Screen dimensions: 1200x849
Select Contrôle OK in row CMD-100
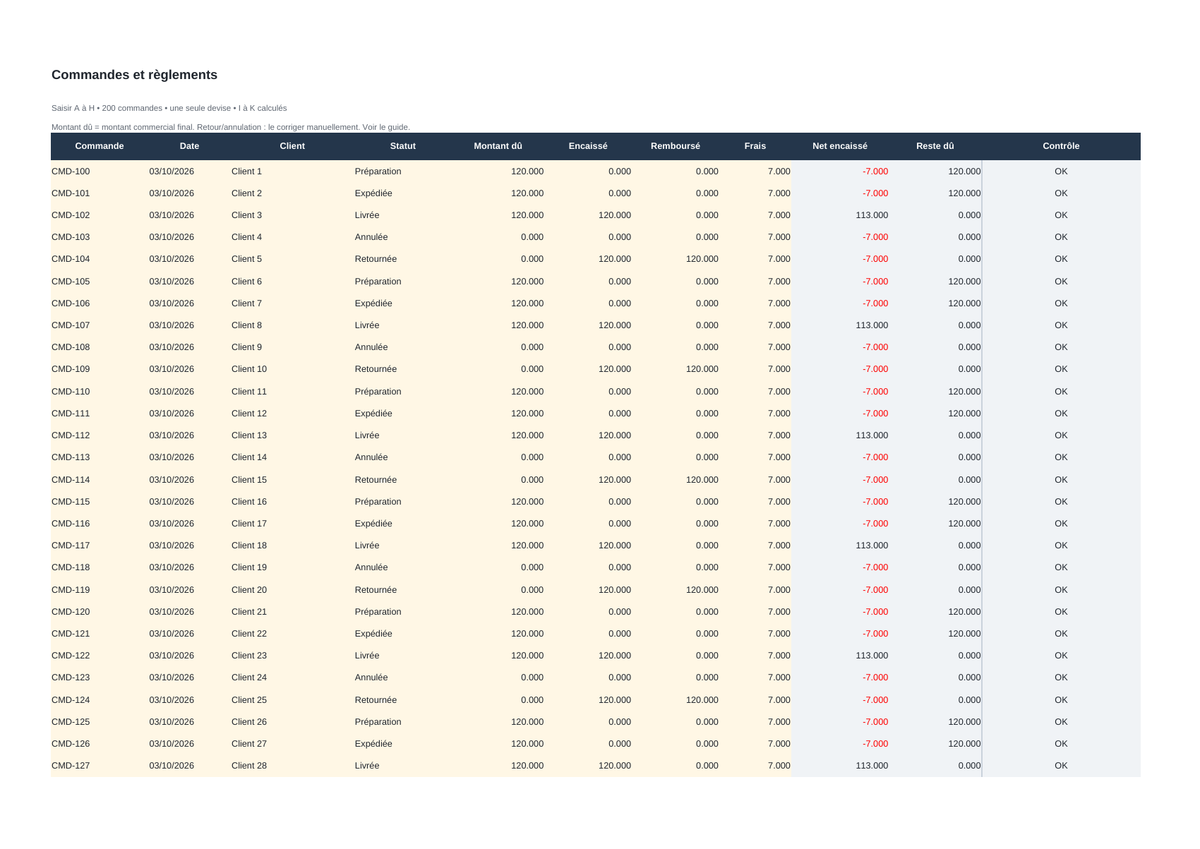coord(1061,172)
